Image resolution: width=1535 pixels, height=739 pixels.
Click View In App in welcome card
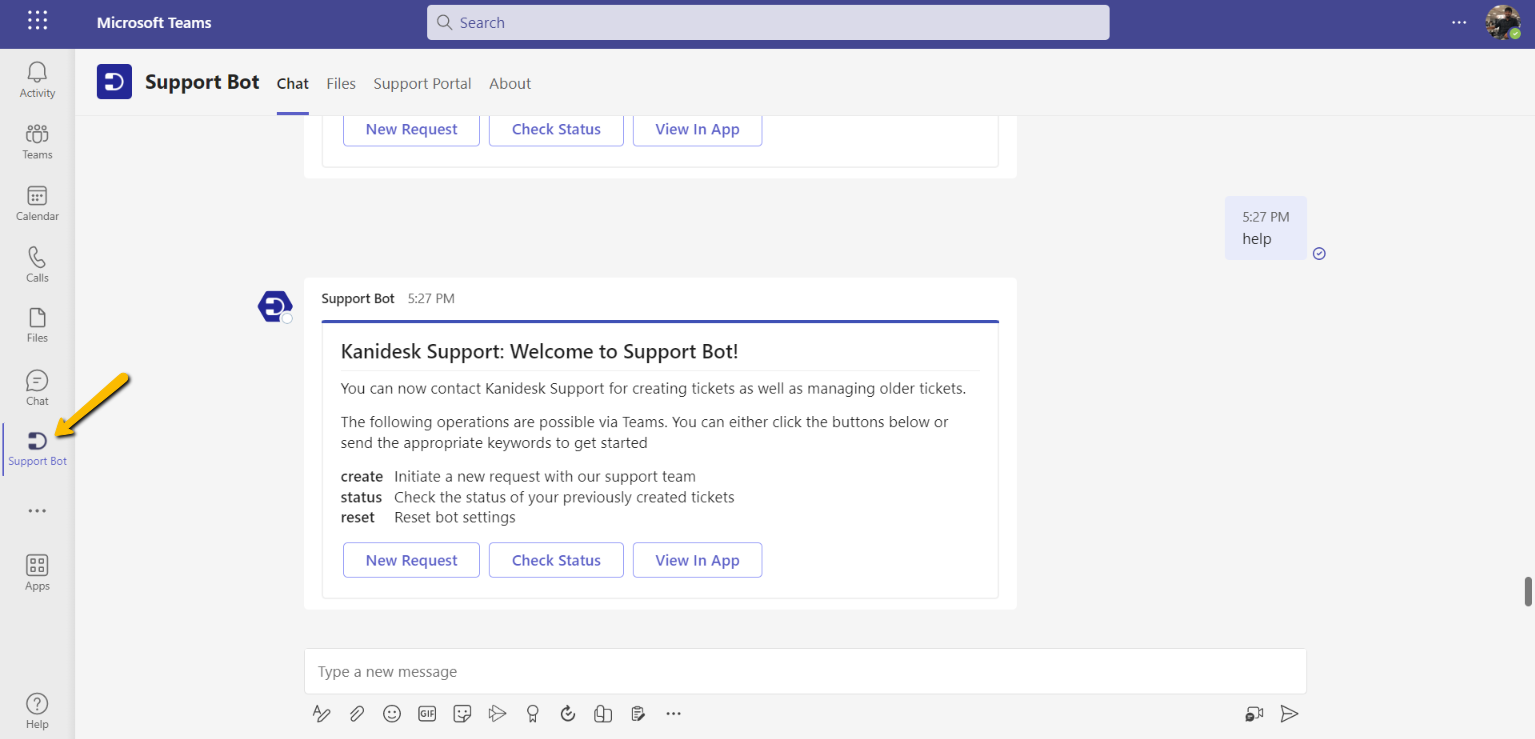(697, 560)
